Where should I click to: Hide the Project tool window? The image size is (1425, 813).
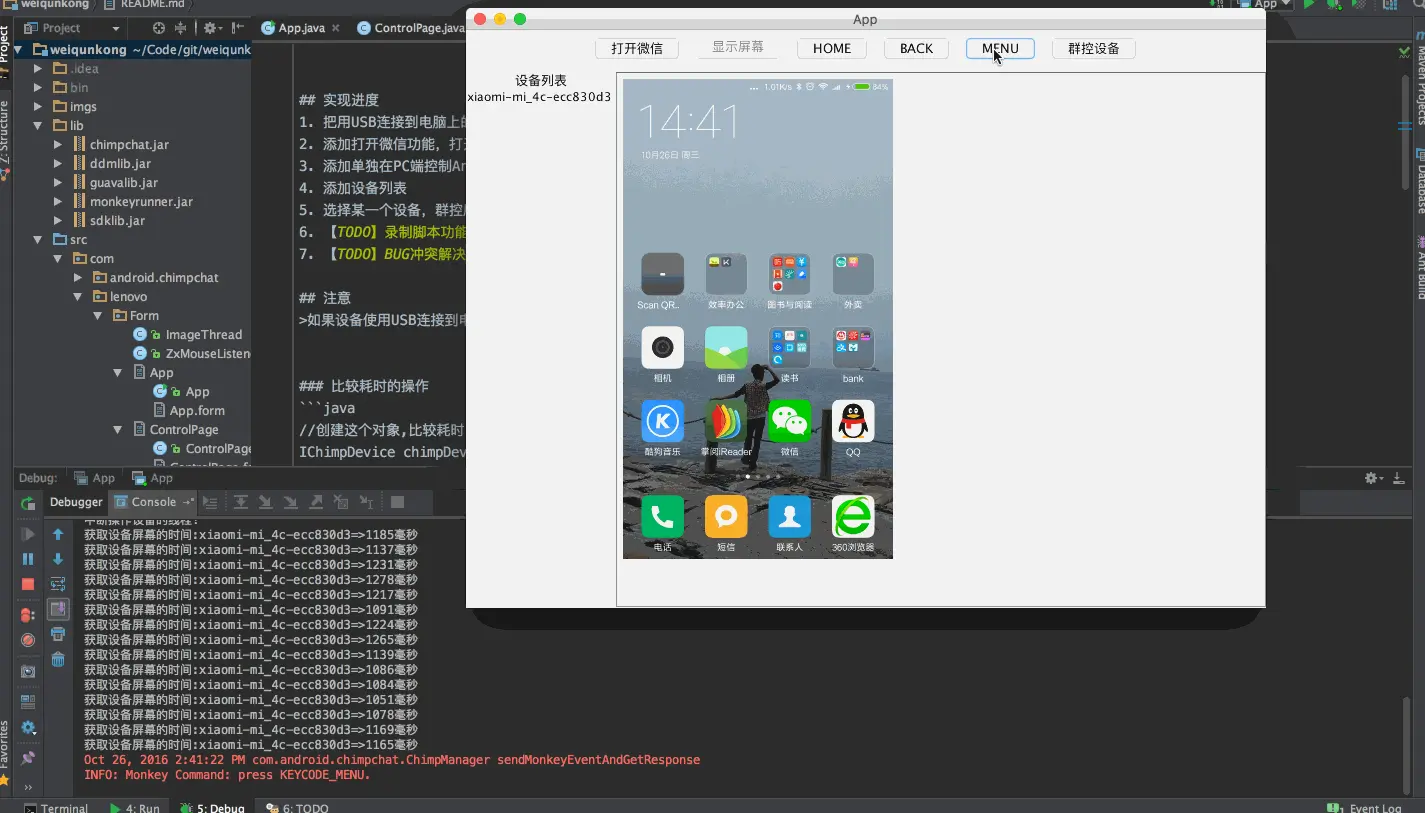(238, 28)
